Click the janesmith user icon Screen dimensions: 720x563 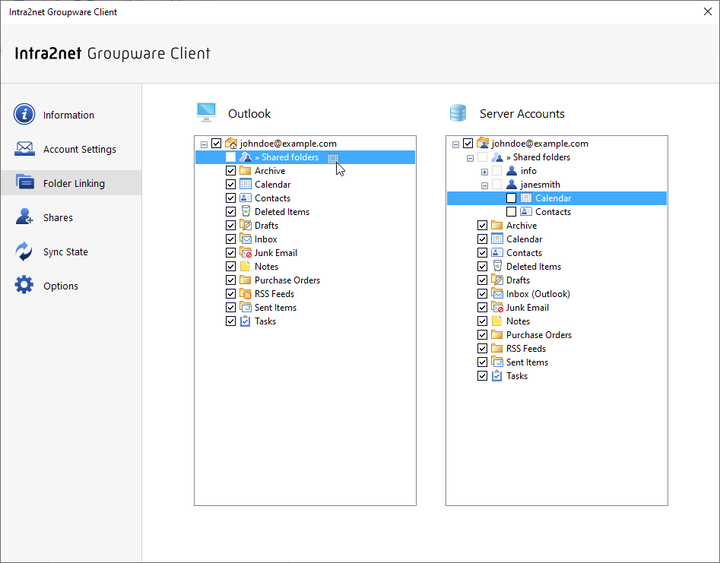pos(511,184)
